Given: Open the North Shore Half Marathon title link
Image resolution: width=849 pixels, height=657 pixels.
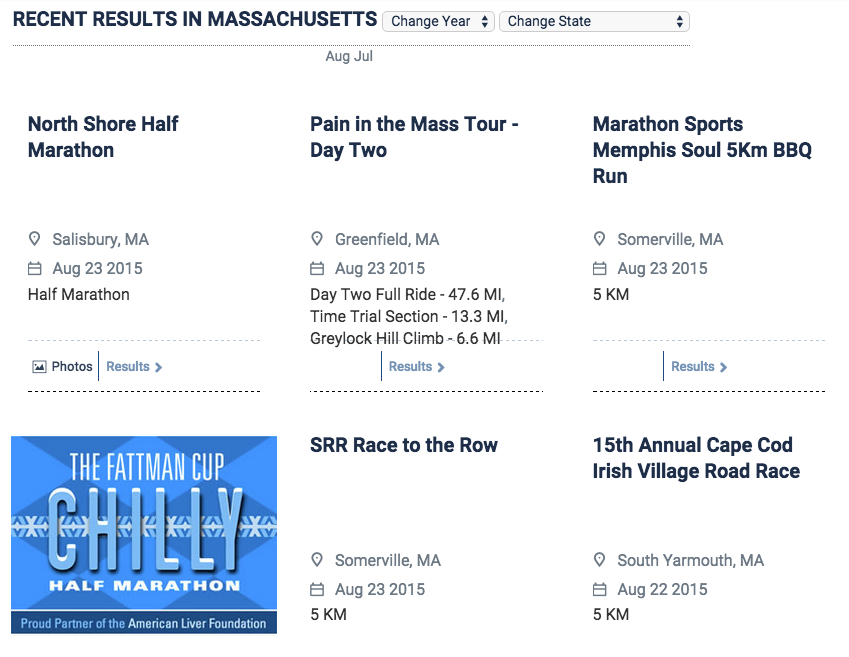Looking at the screenshot, I should pos(103,137).
